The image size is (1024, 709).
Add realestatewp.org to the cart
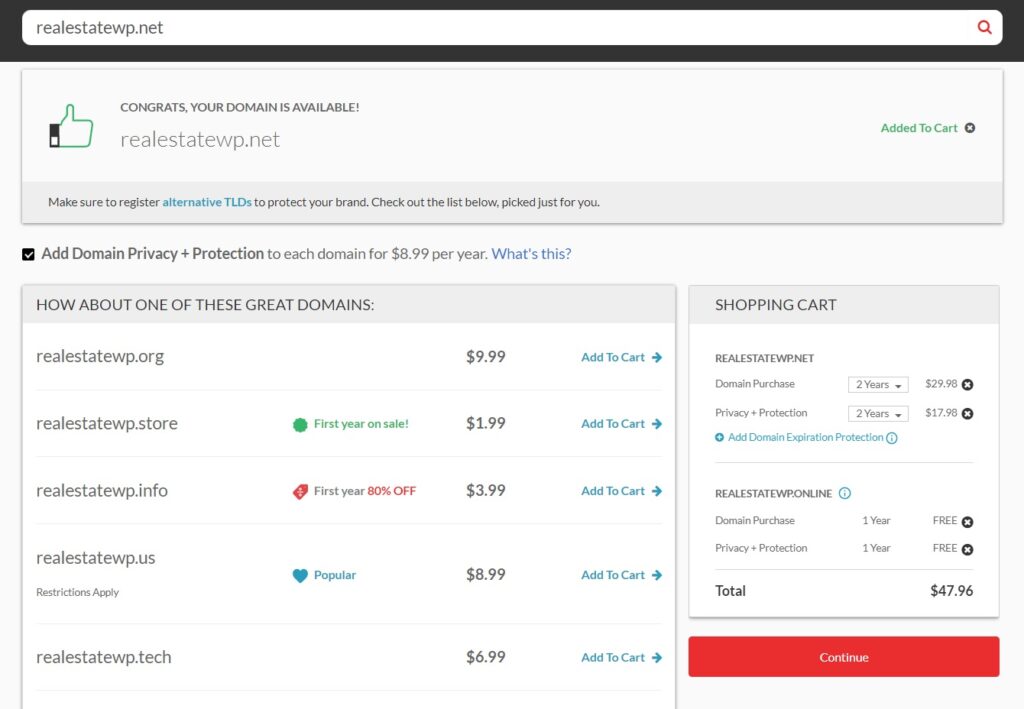tap(613, 356)
